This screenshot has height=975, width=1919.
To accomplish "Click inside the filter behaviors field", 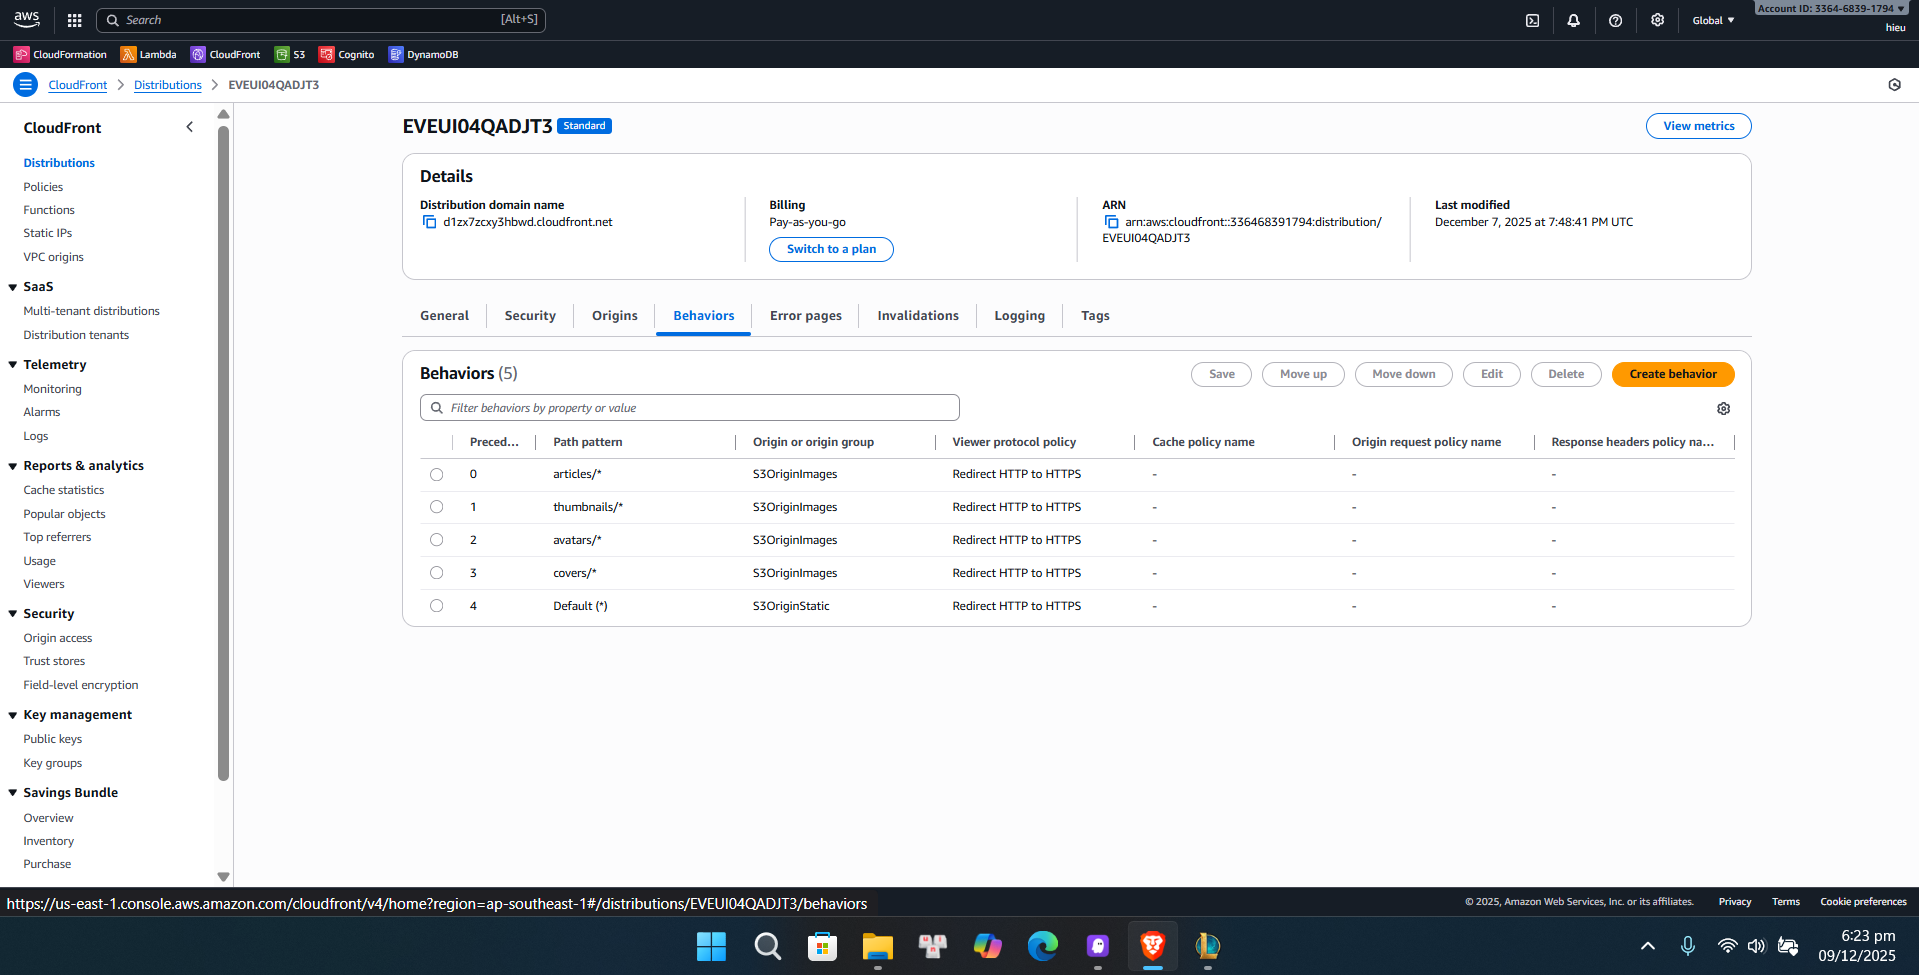I will coord(688,407).
